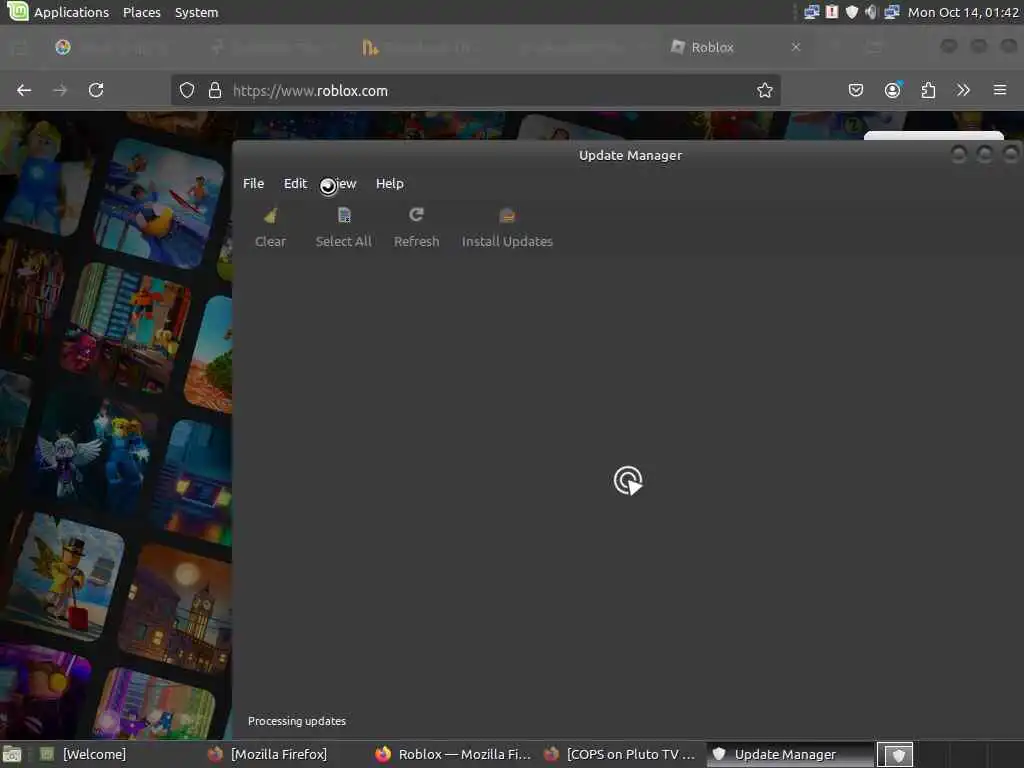
Task: Open the Firefox hamburger application menu
Action: point(1000,90)
